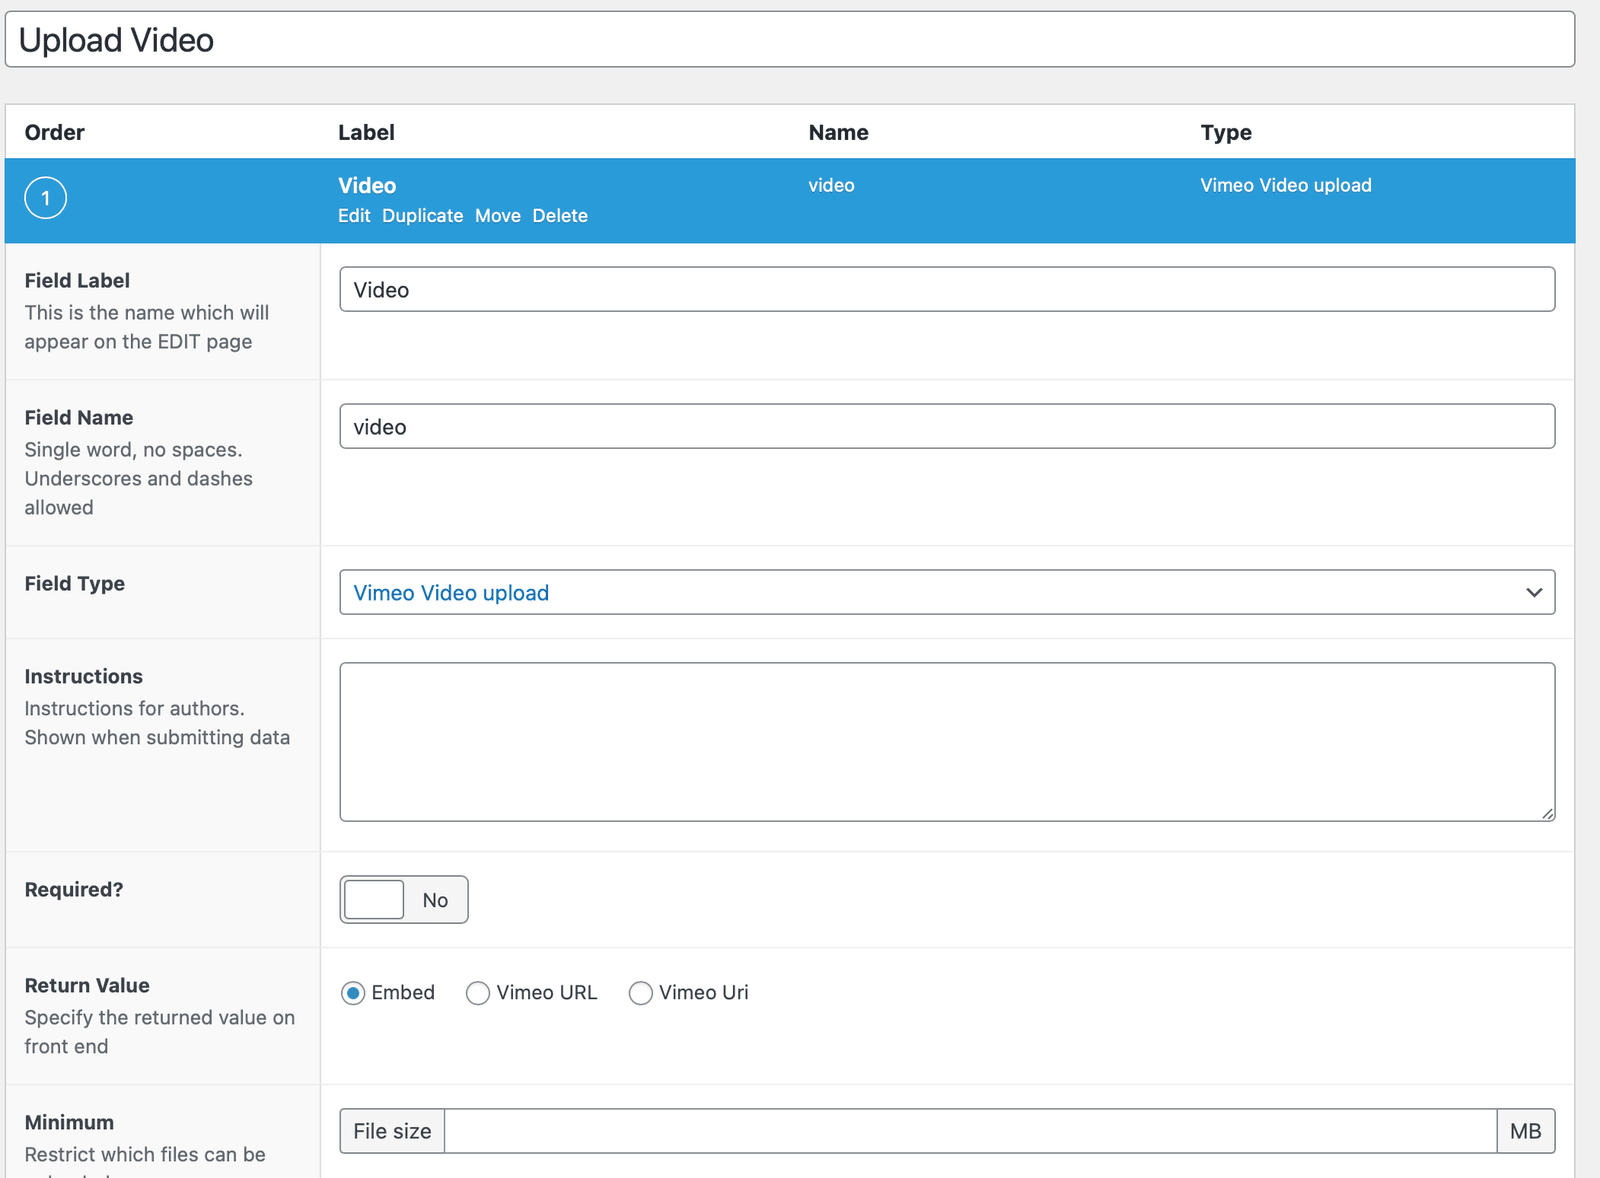Click the Order column header

(55, 132)
